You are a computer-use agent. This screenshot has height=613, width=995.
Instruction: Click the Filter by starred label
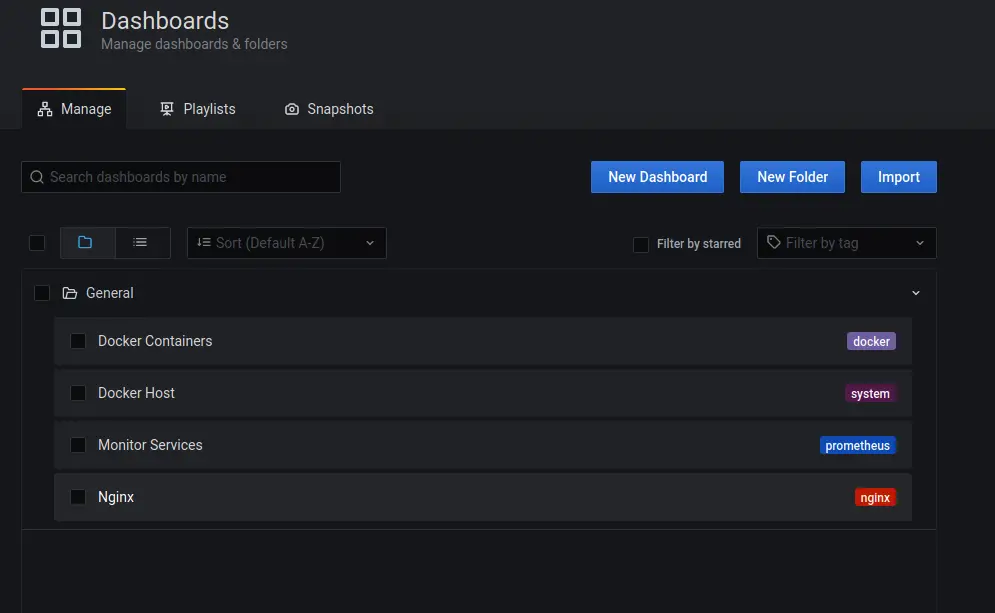(699, 244)
